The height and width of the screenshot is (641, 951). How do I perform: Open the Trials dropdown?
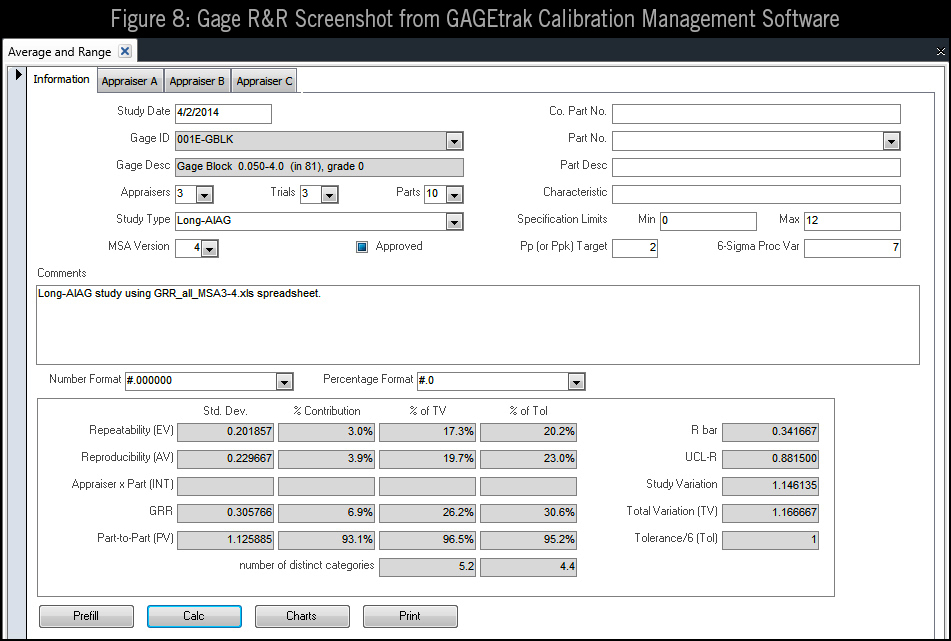329,194
